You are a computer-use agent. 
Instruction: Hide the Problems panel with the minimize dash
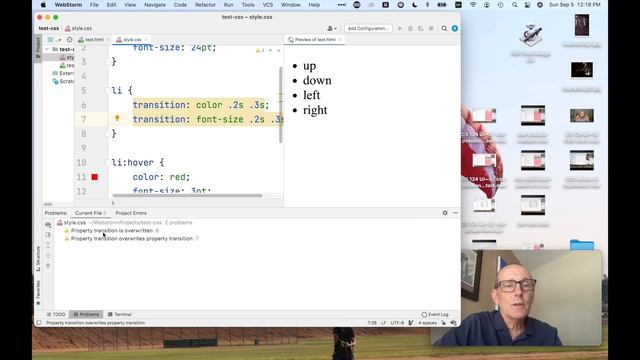click(x=456, y=213)
